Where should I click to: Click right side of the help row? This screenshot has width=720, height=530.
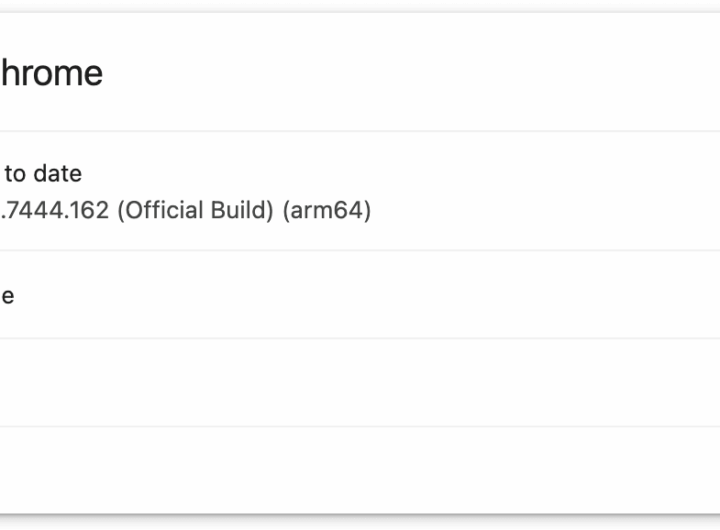click(650, 295)
